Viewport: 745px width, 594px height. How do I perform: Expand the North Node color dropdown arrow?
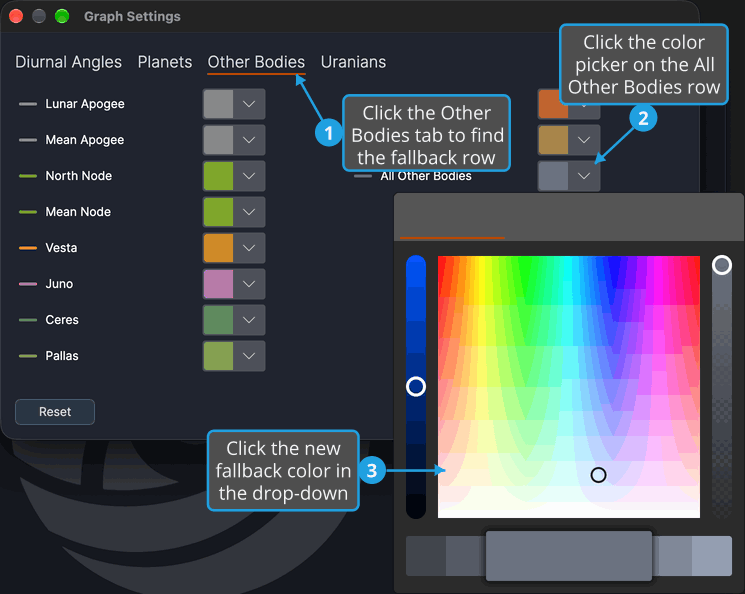pyautogui.click(x=249, y=176)
